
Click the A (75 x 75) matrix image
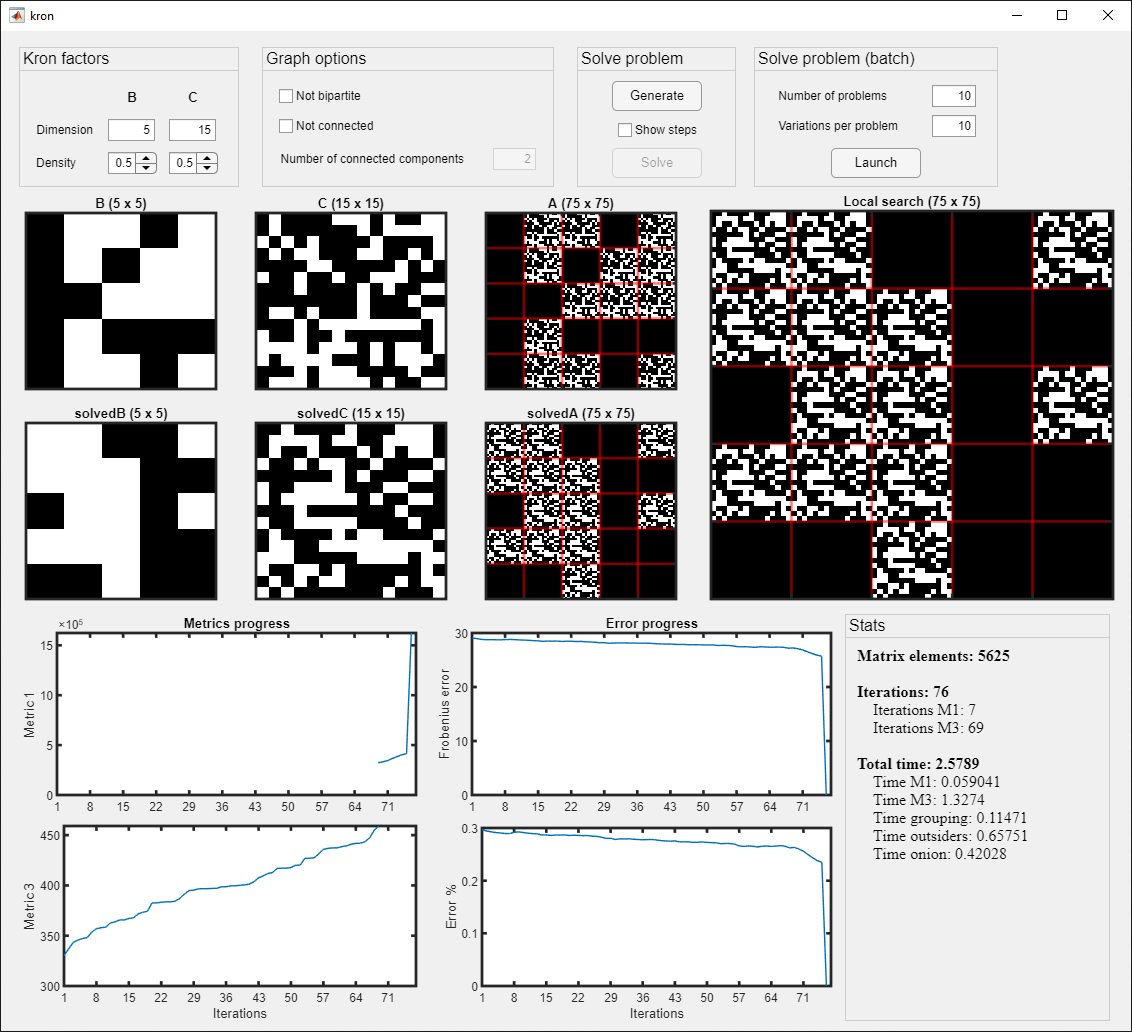[581, 301]
